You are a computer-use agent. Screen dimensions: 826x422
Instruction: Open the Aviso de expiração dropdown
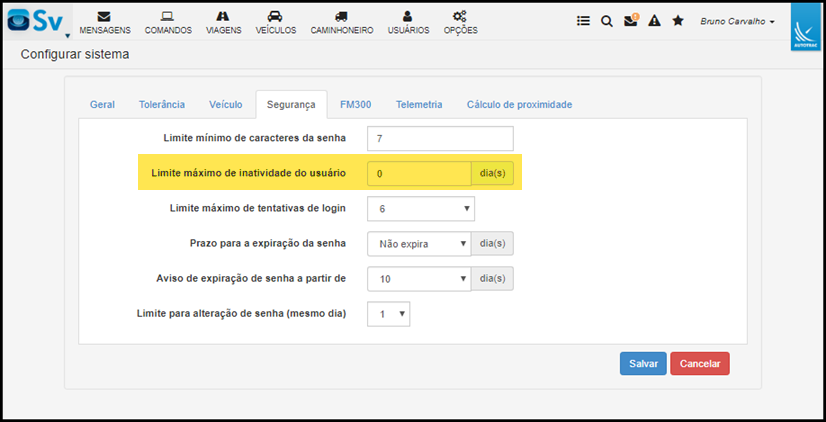point(419,279)
